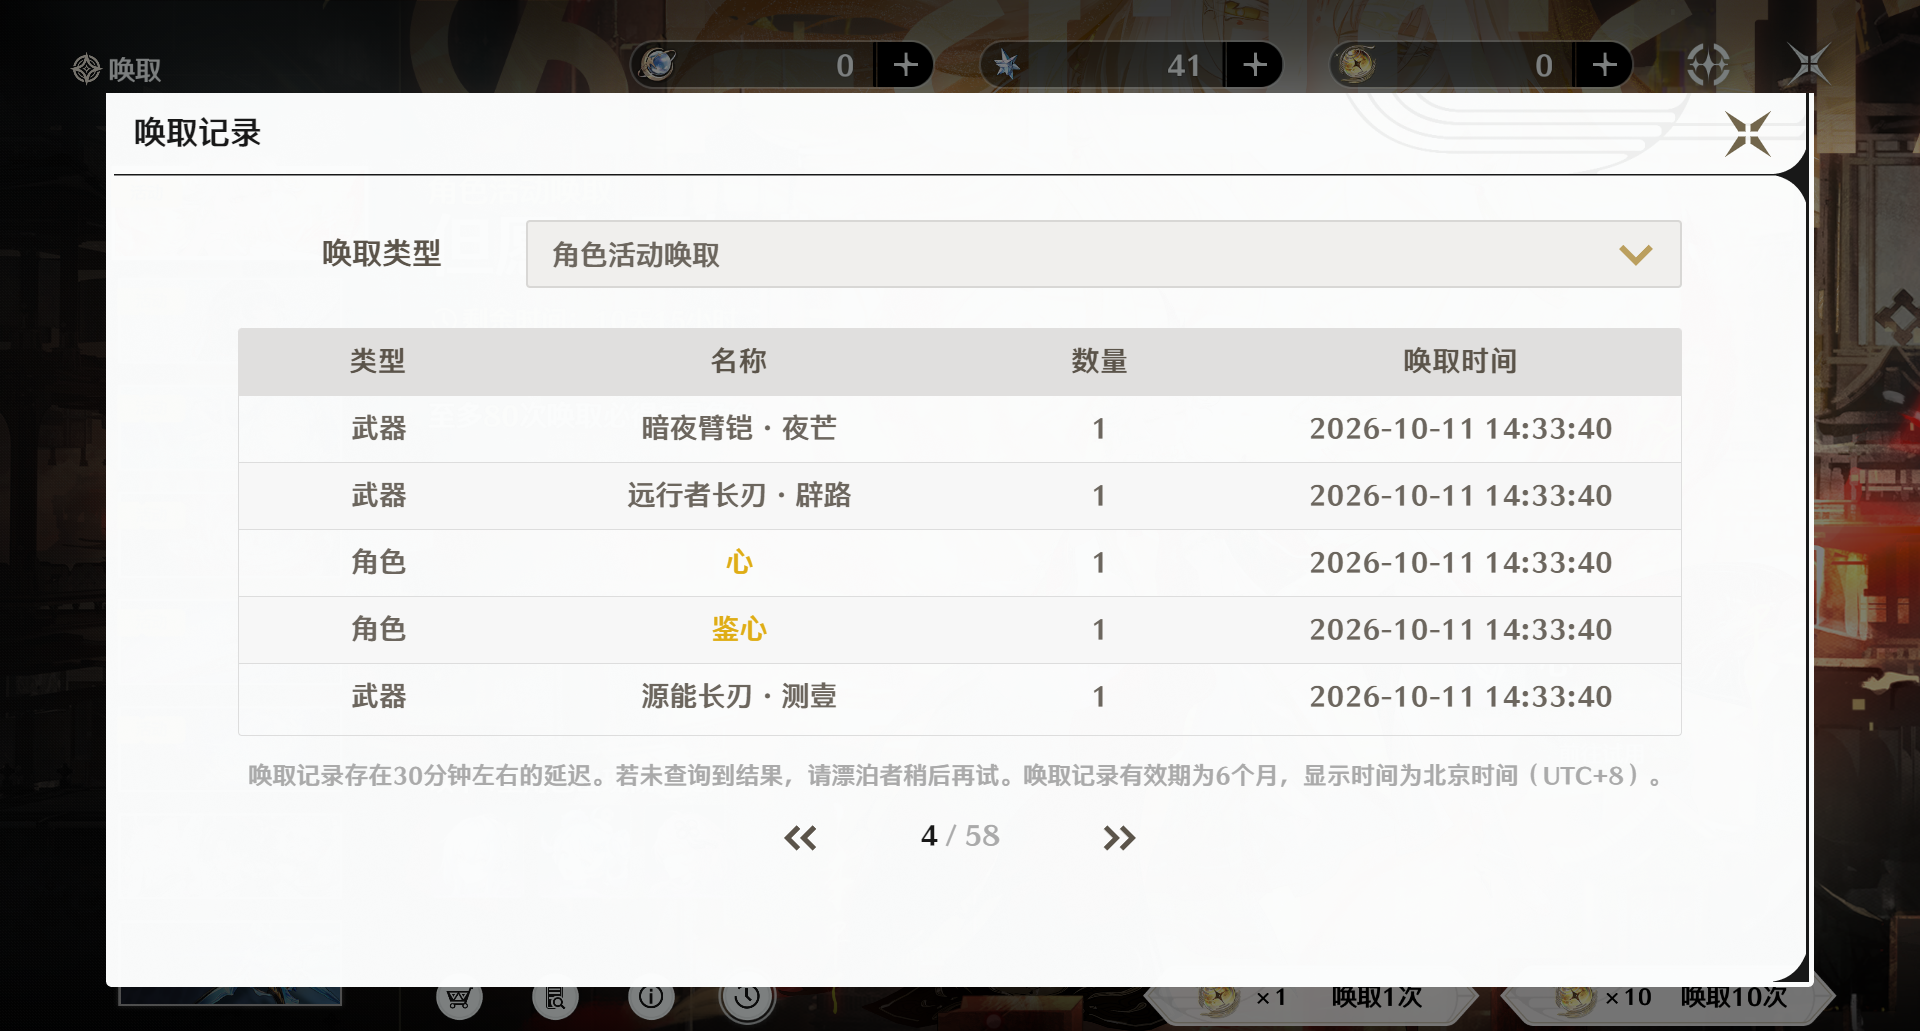
Task: Click the 唤取类型 label
Action: coord(381,254)
